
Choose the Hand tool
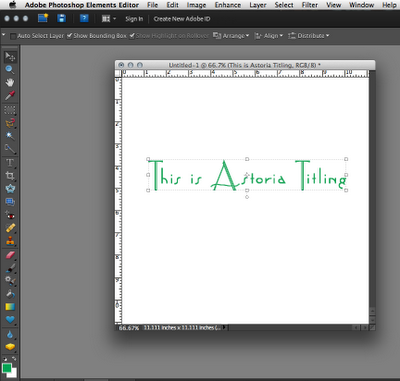pos(10,82)
